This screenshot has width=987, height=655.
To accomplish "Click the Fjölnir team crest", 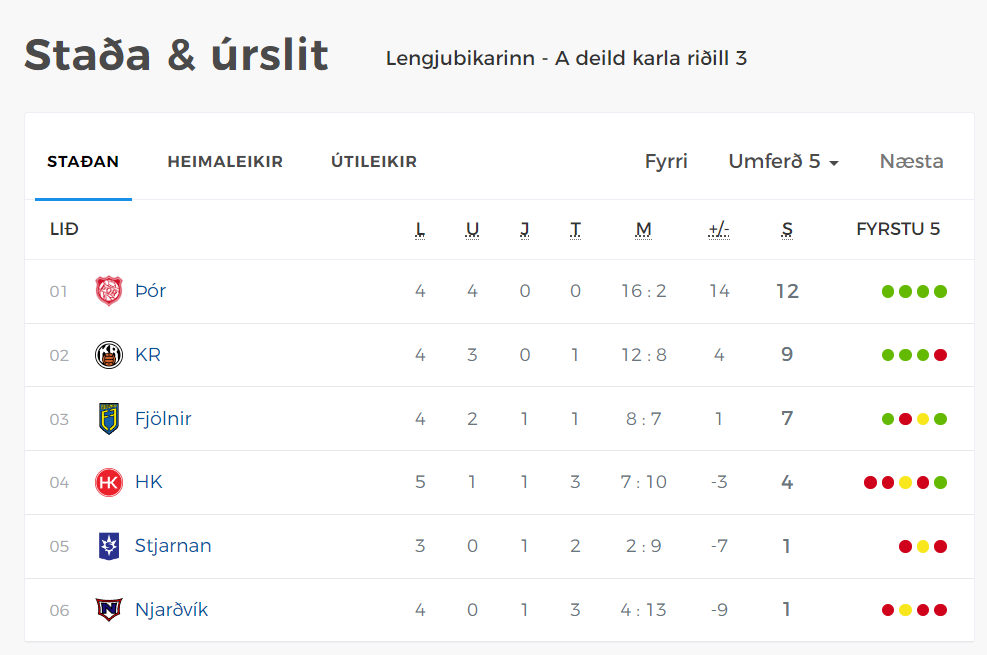I will (x=108, y=418).
